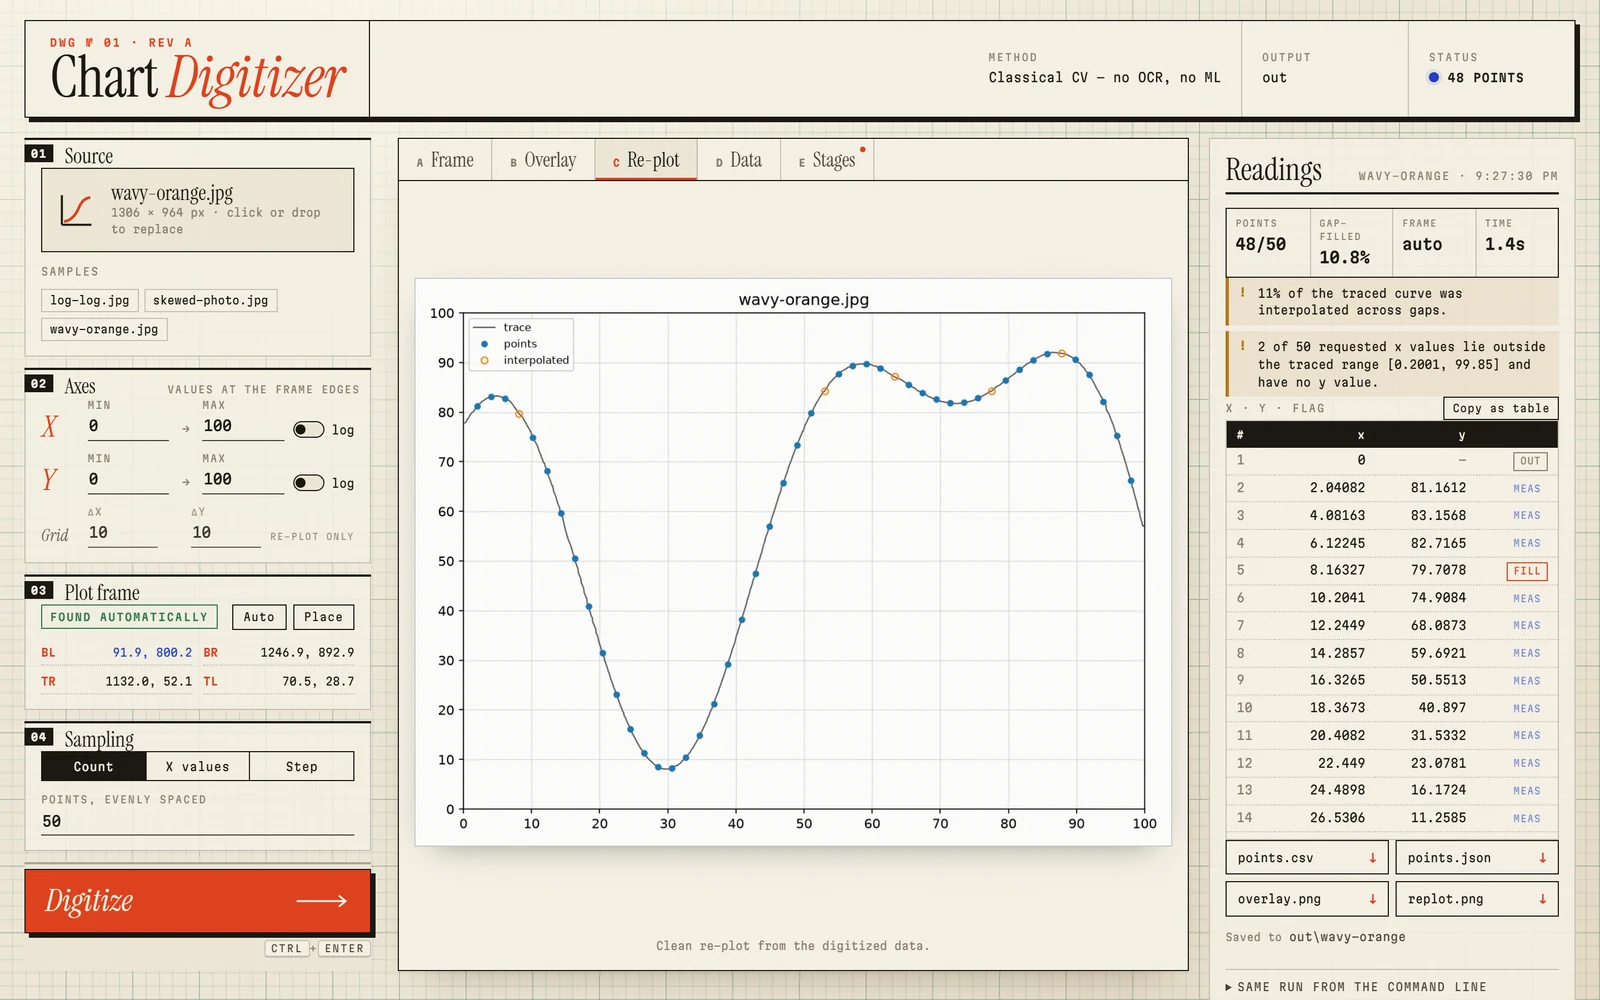Toggle the X axis log switch
This screenshot has height=1000, width=1600.
pos(308,429)
